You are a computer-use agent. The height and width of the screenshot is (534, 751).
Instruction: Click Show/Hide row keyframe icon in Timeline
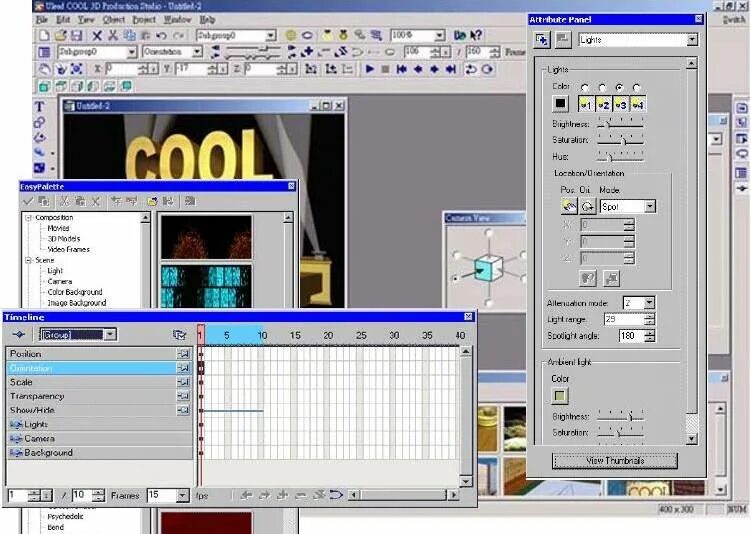[x=183, y=410]
